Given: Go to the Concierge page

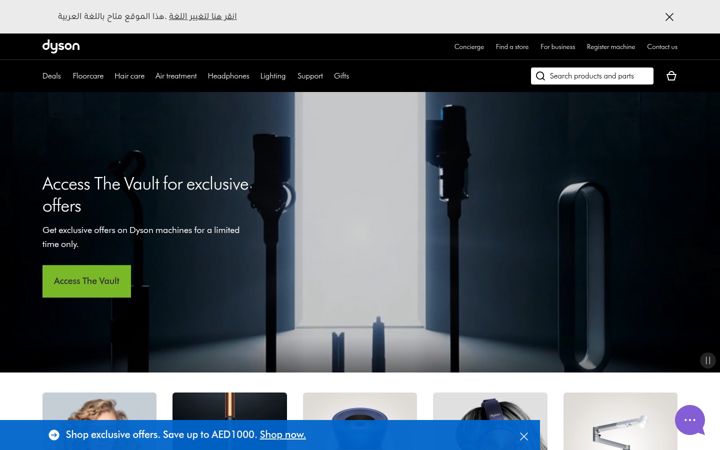Looking at the screenshot, I should click(x=469, y=47).
